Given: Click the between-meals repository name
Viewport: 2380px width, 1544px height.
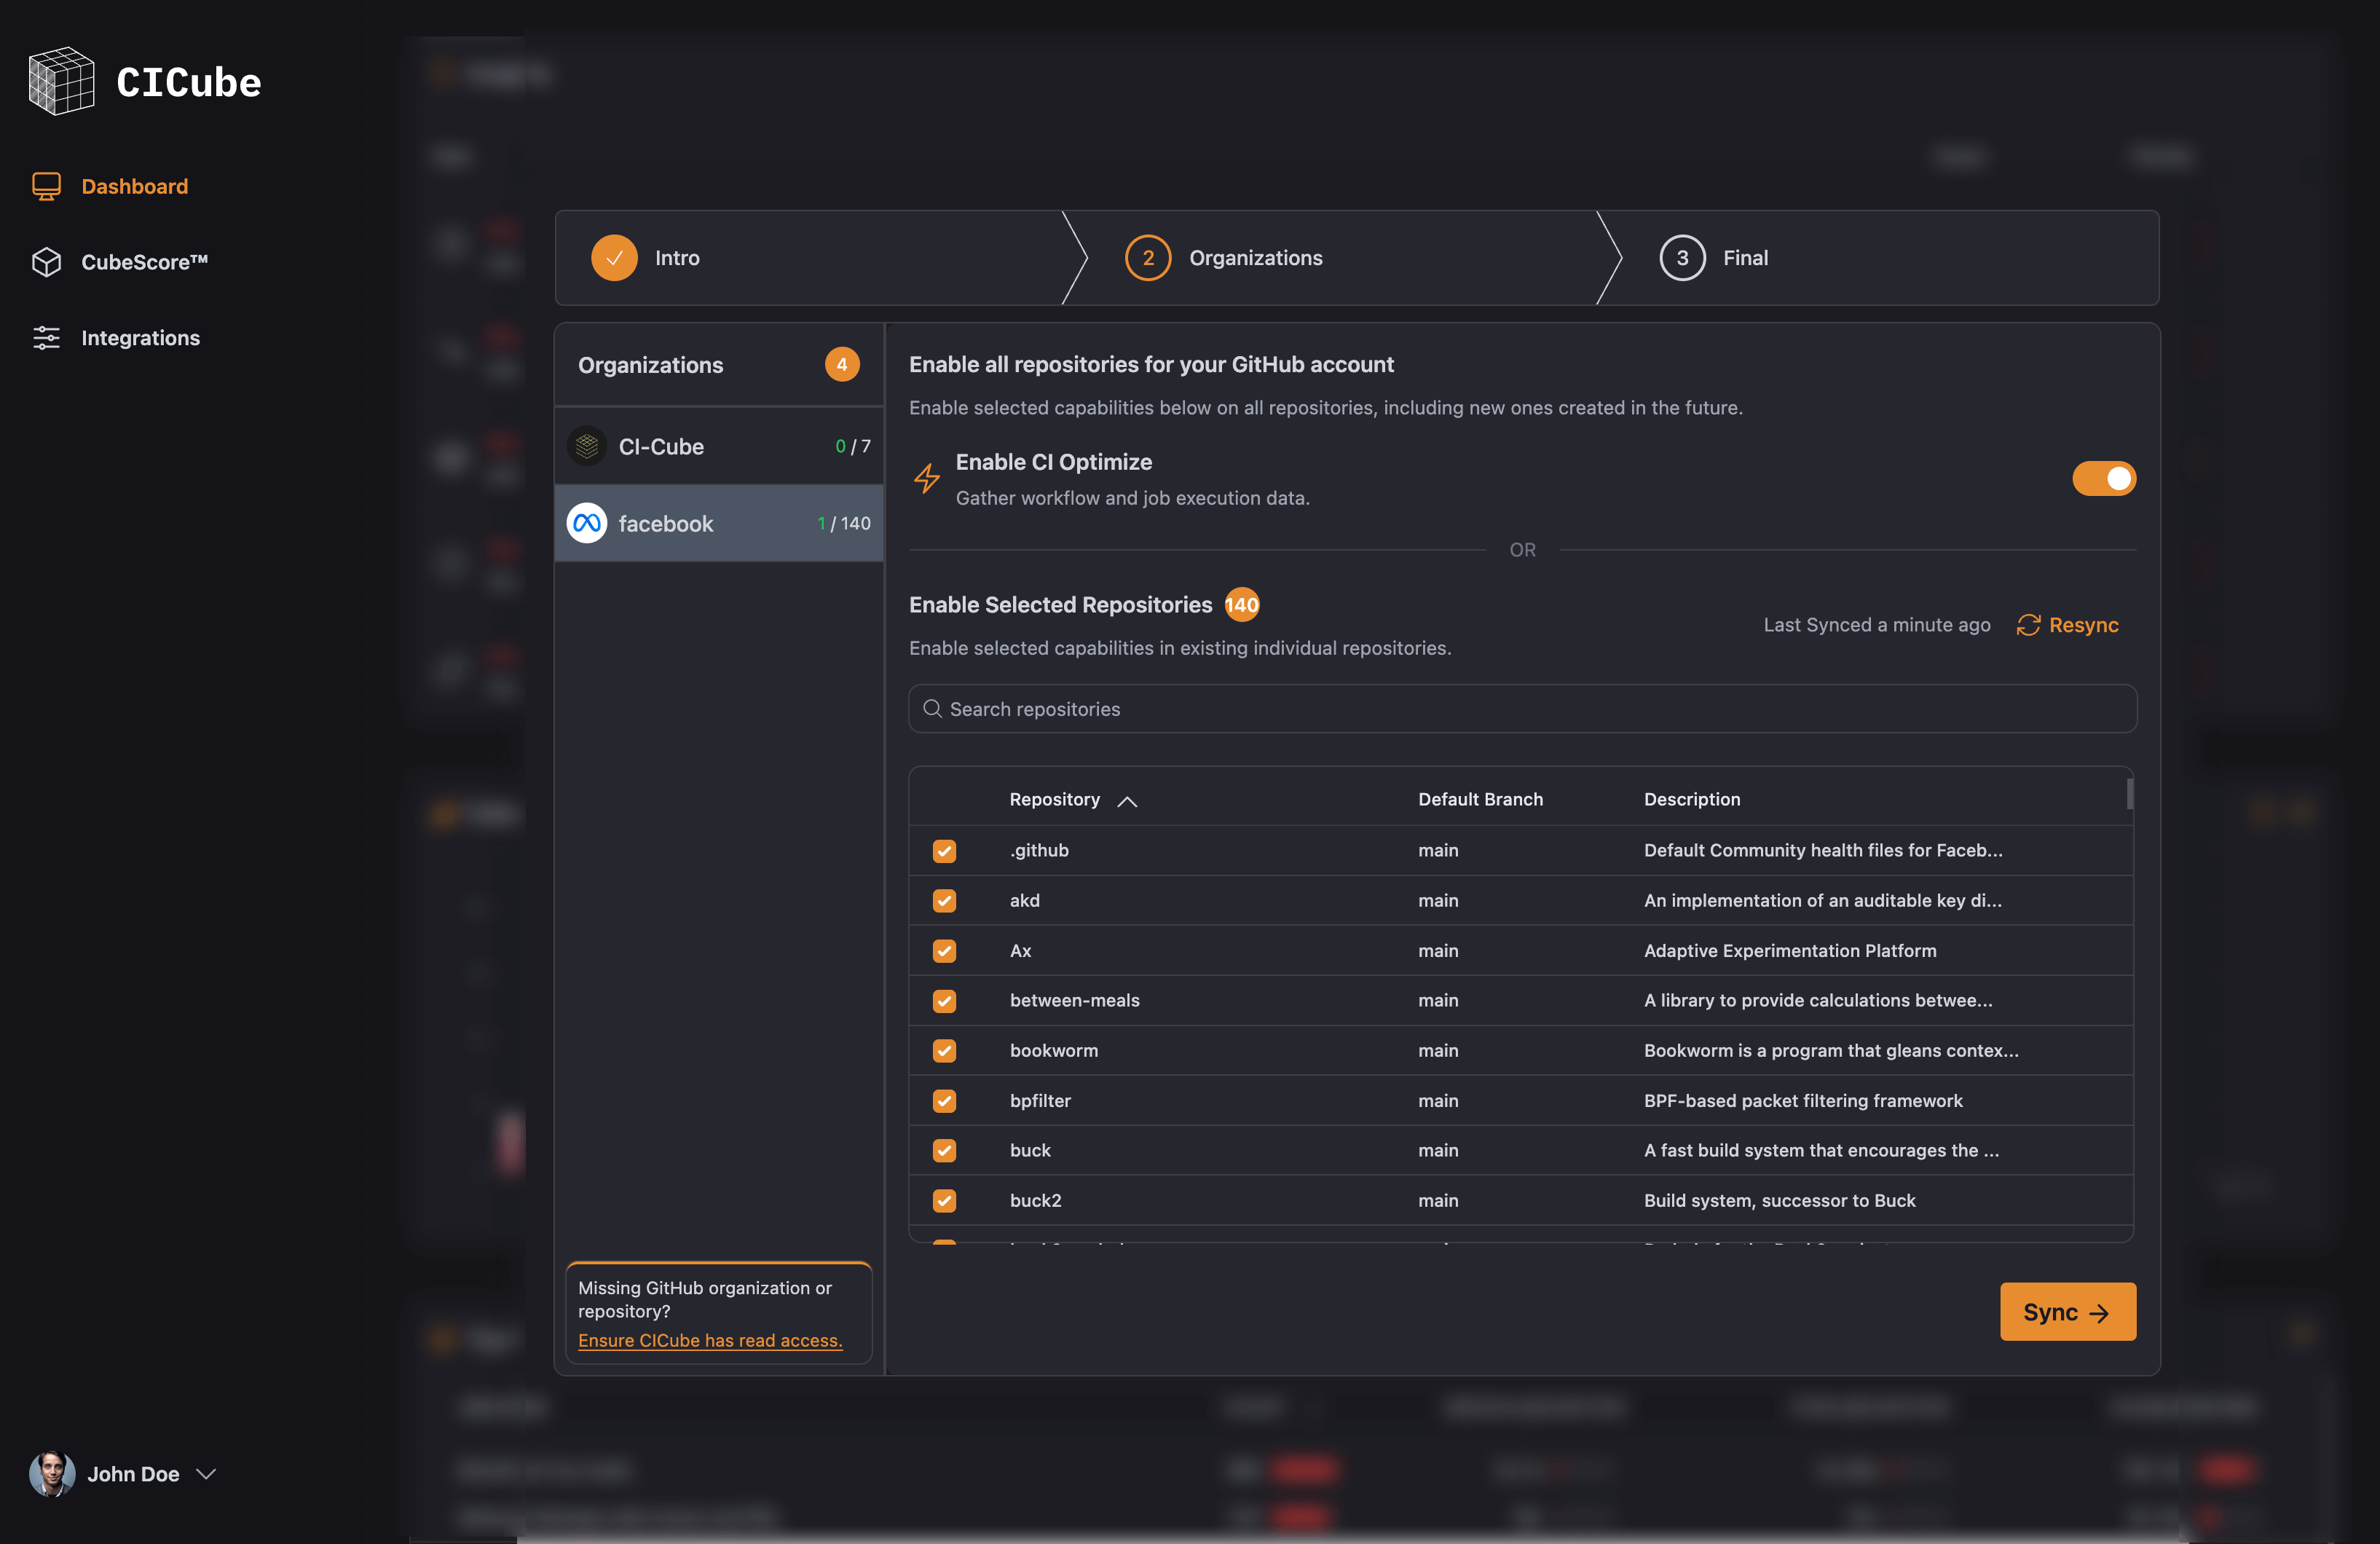Looking at the screenshot, I should [1075, 1000].
